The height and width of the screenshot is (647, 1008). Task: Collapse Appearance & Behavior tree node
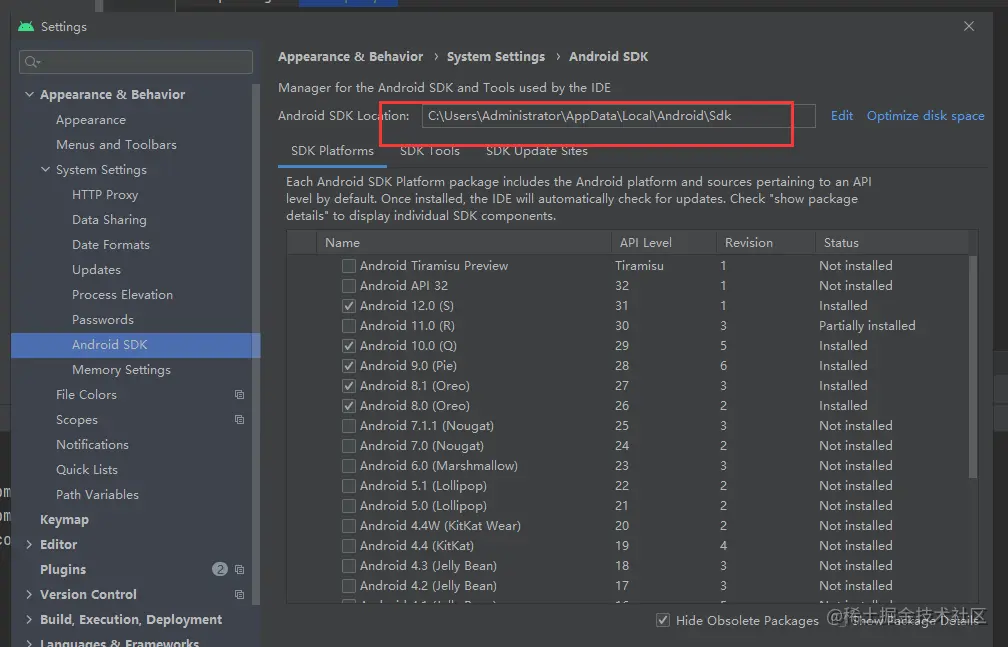pos(29,95)
